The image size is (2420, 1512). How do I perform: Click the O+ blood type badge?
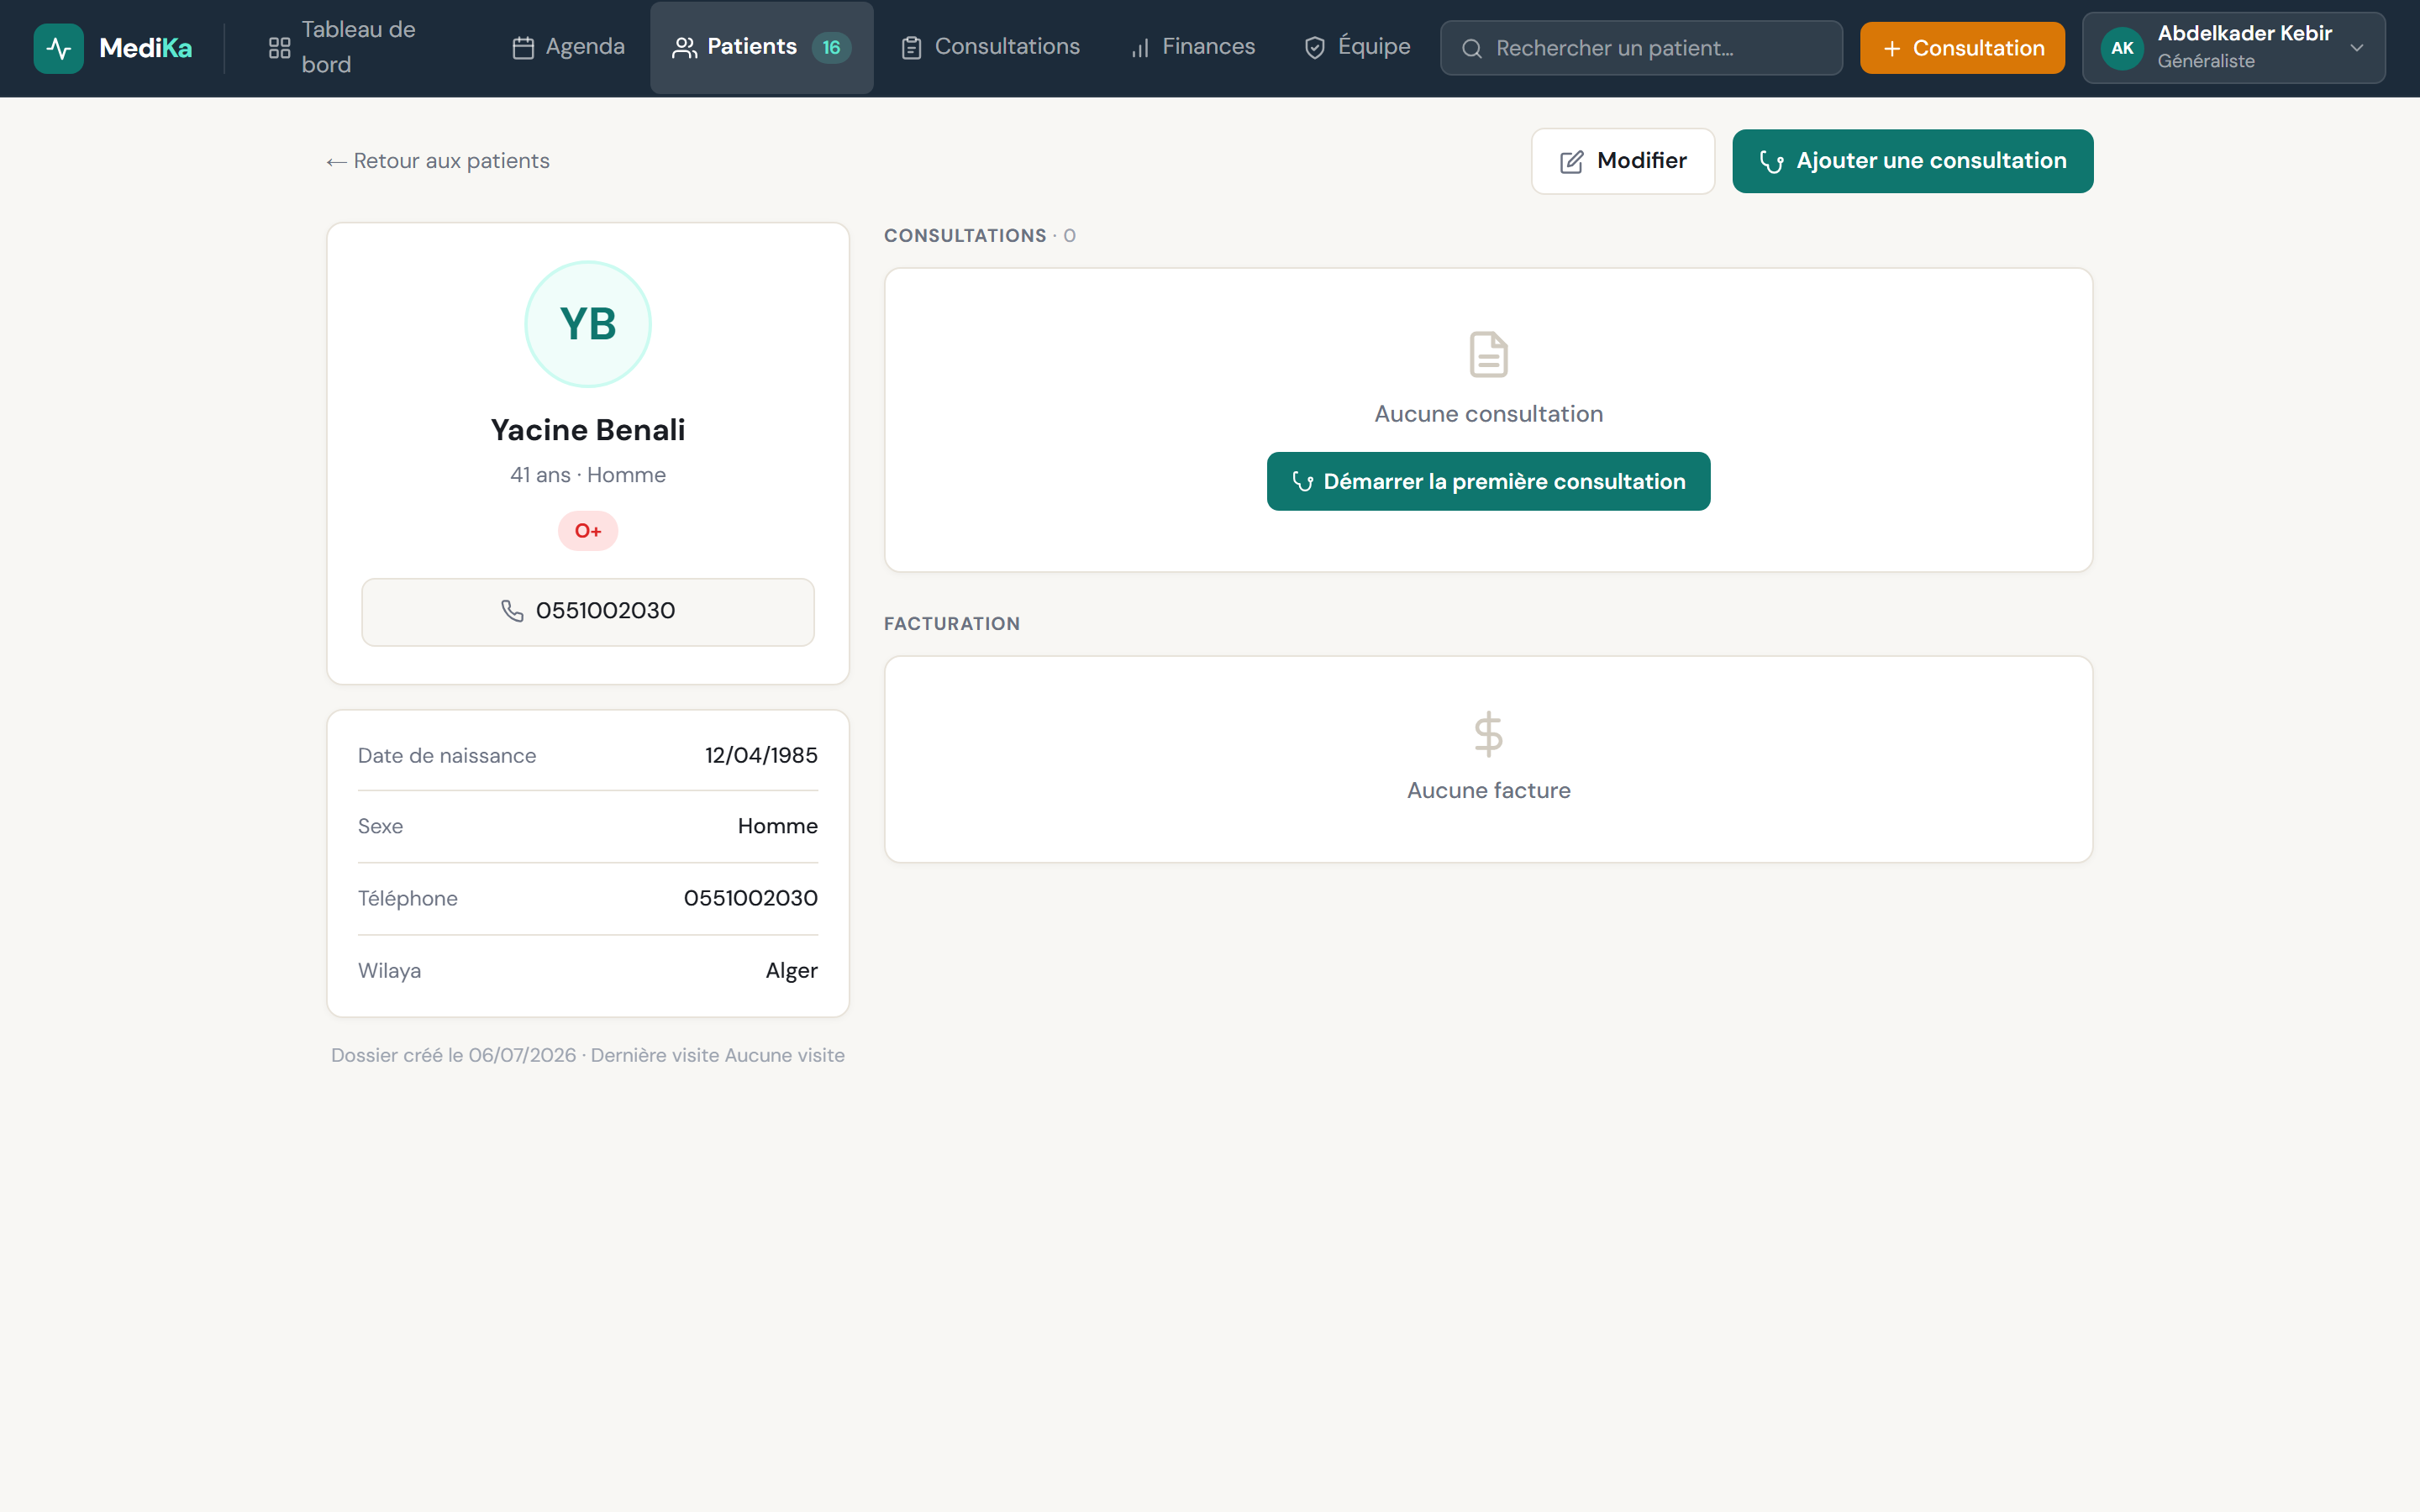point(588,531)
